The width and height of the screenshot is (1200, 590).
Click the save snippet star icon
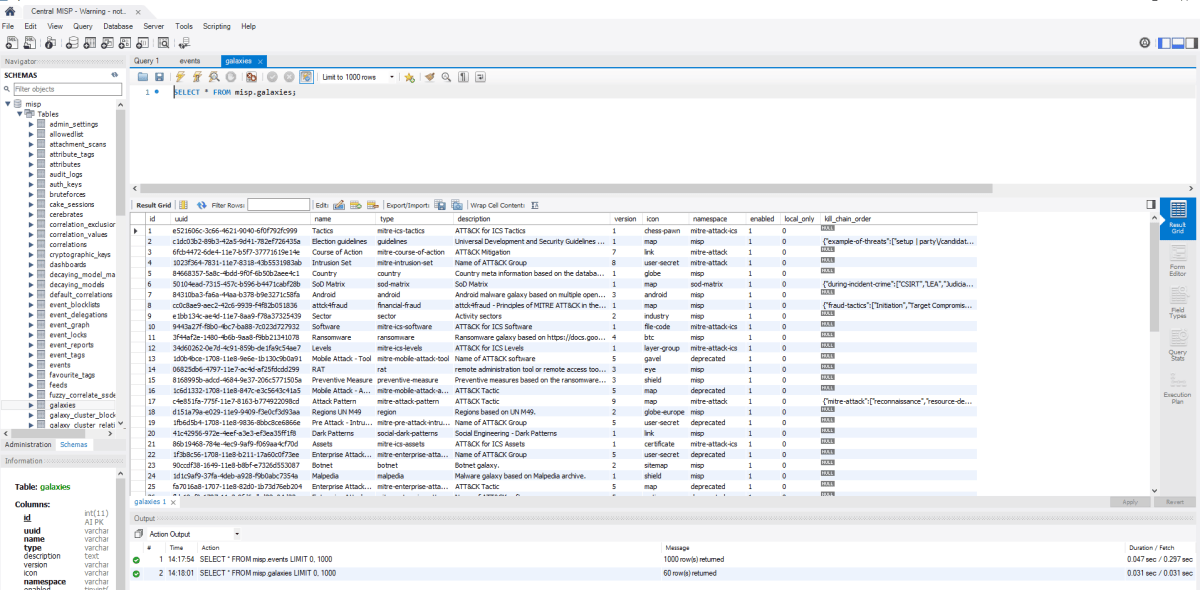click(x=409, y=77)
